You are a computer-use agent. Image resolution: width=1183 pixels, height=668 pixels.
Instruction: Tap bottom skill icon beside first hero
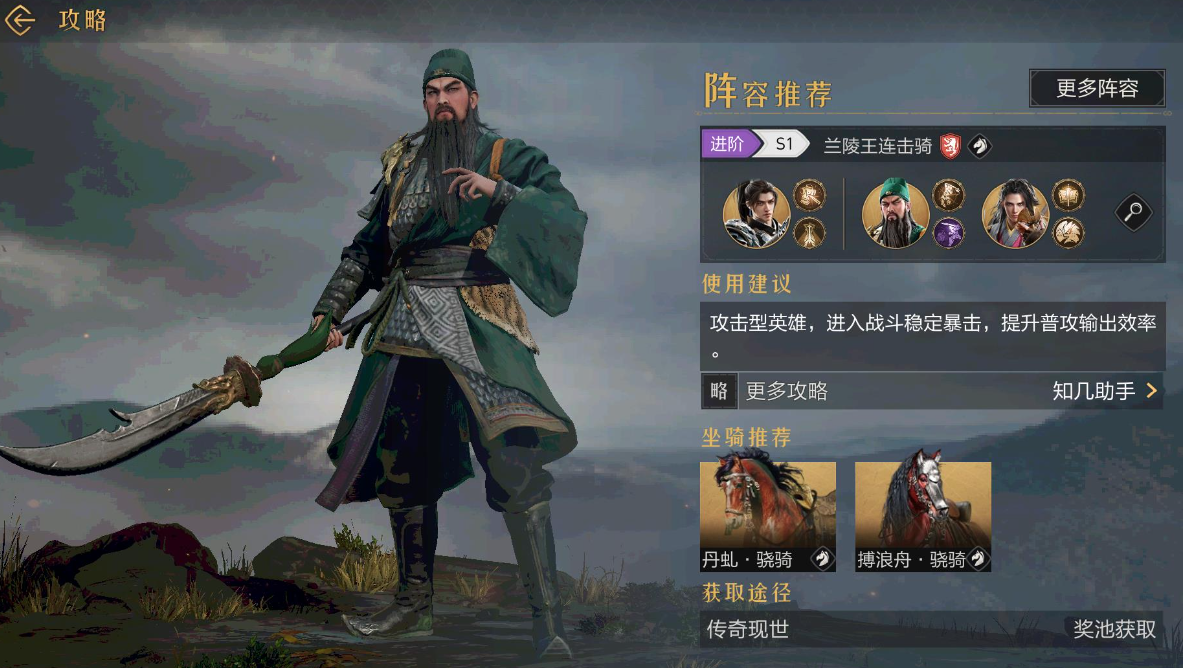pyautogui.click(x=810, y=232)
